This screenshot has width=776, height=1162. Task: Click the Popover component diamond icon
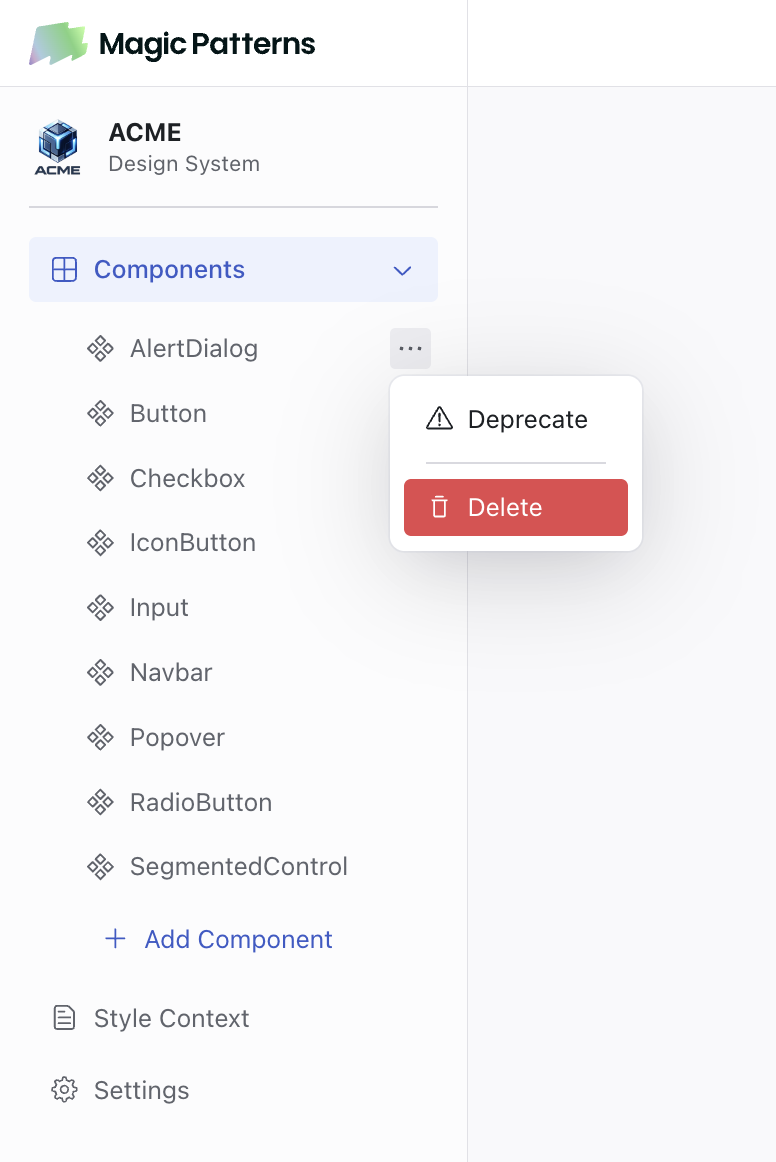click(x=100, y=737)
